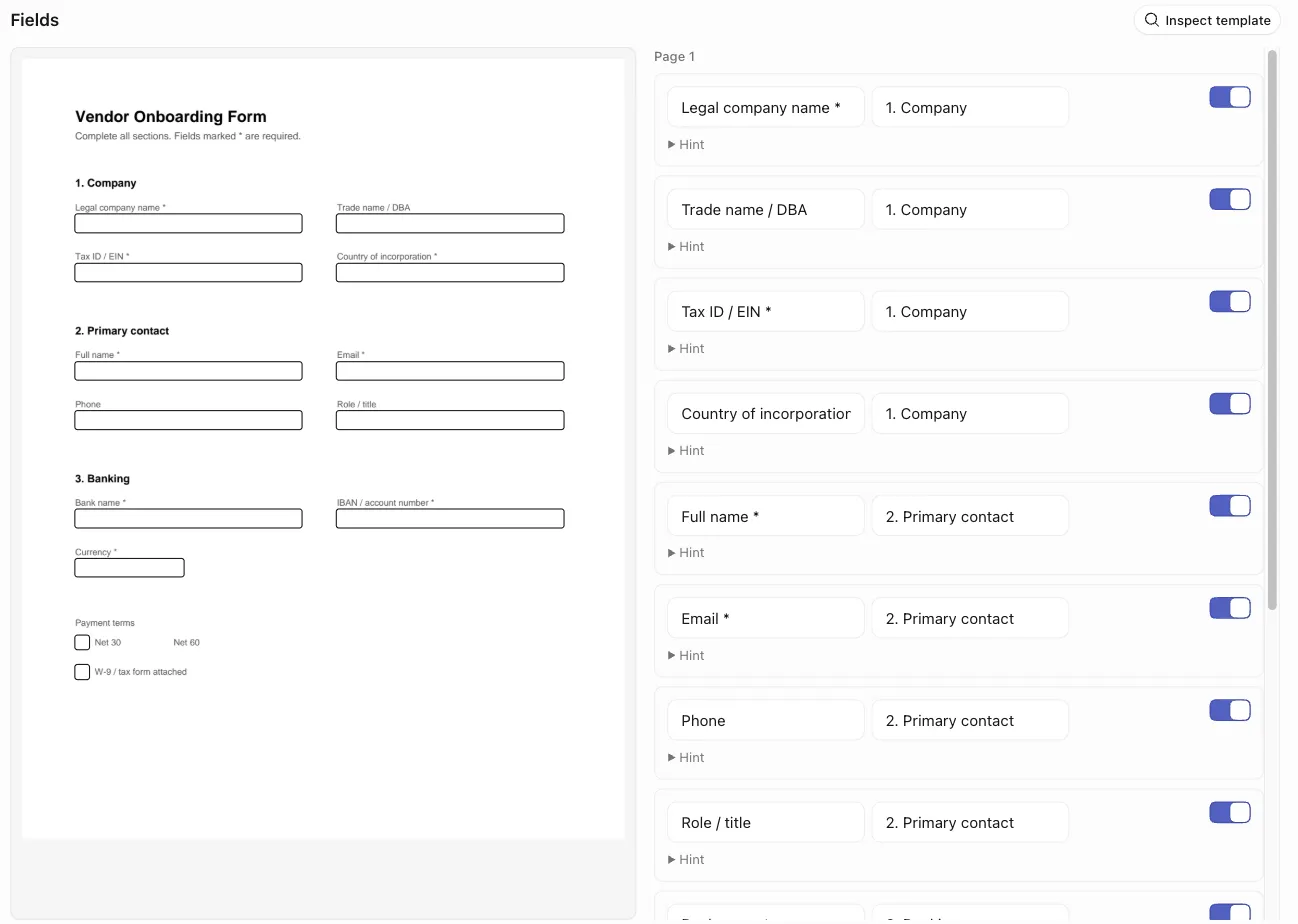The image size is (1298, 924).
Task: Disable the Full name field switch
Action: (x=1230, y=506)
